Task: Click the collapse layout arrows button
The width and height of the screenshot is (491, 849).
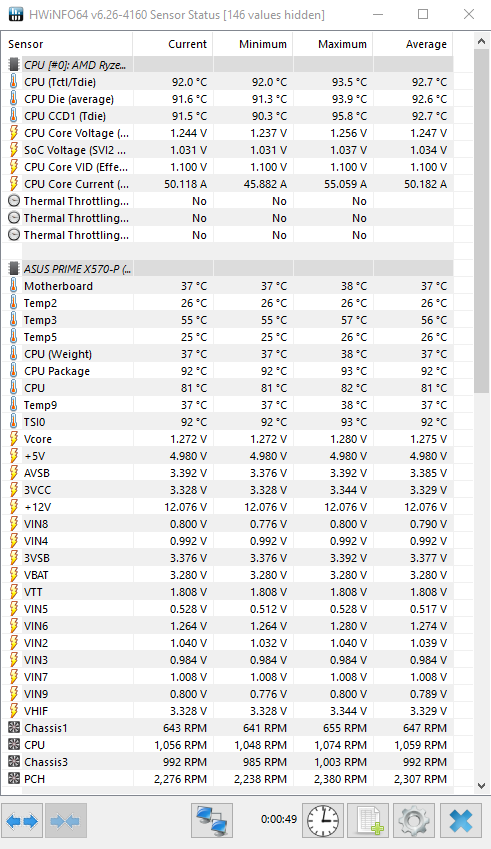Action: tap(66, 821)
